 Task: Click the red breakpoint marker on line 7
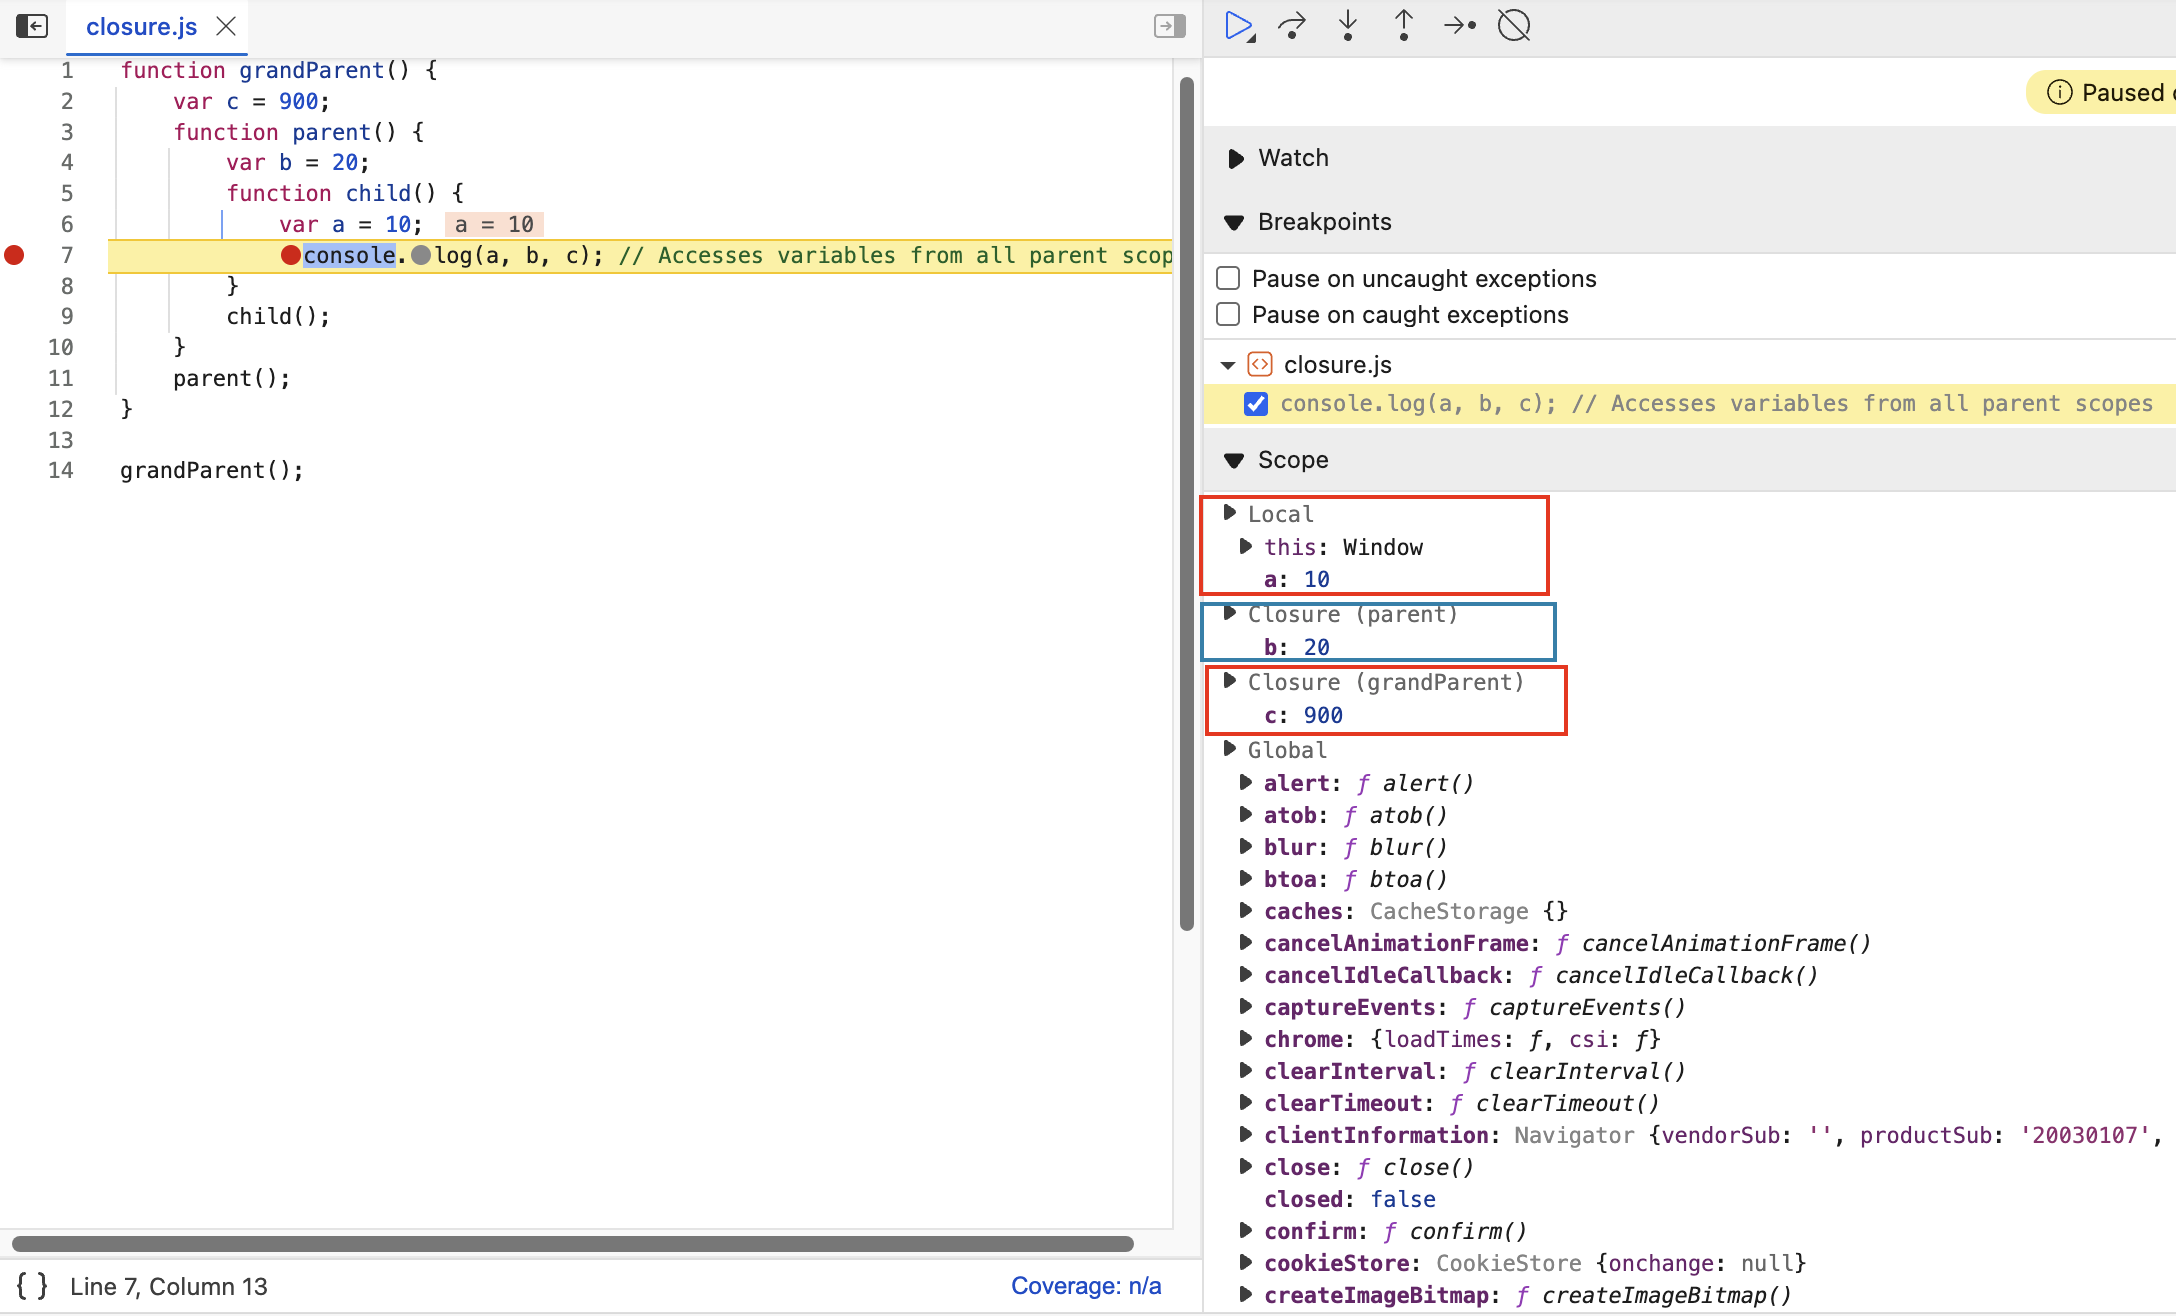[x=14, y=255]
